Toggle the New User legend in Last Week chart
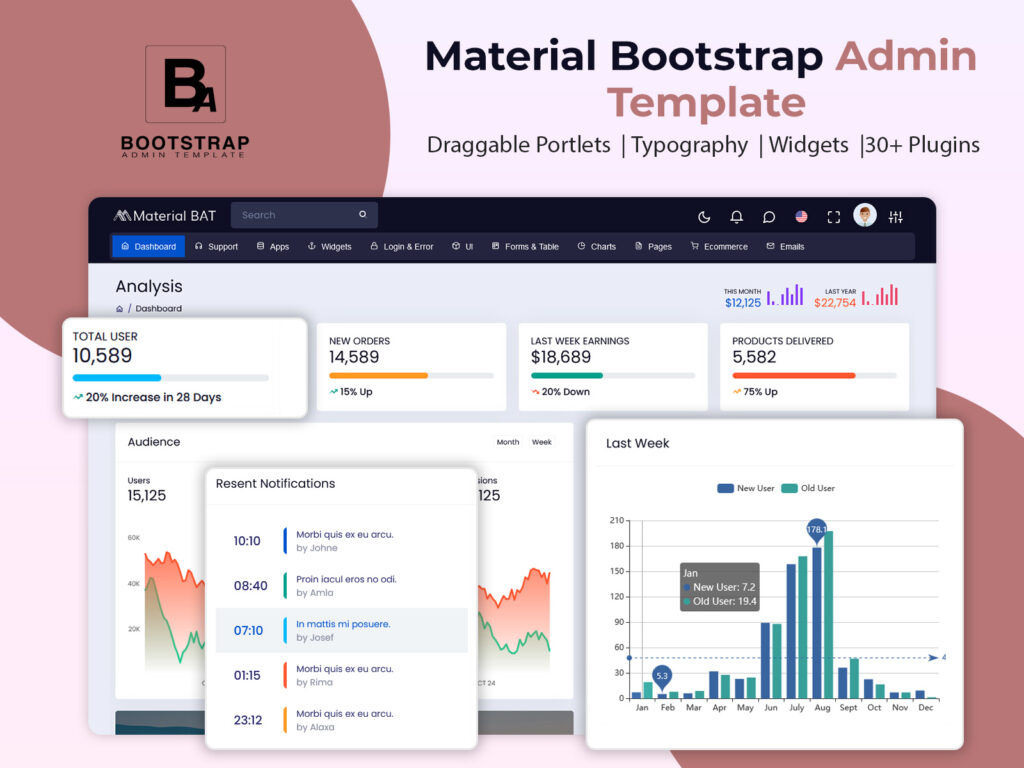Viewport: 1024px width, 768px height. (x=746, y=488)
